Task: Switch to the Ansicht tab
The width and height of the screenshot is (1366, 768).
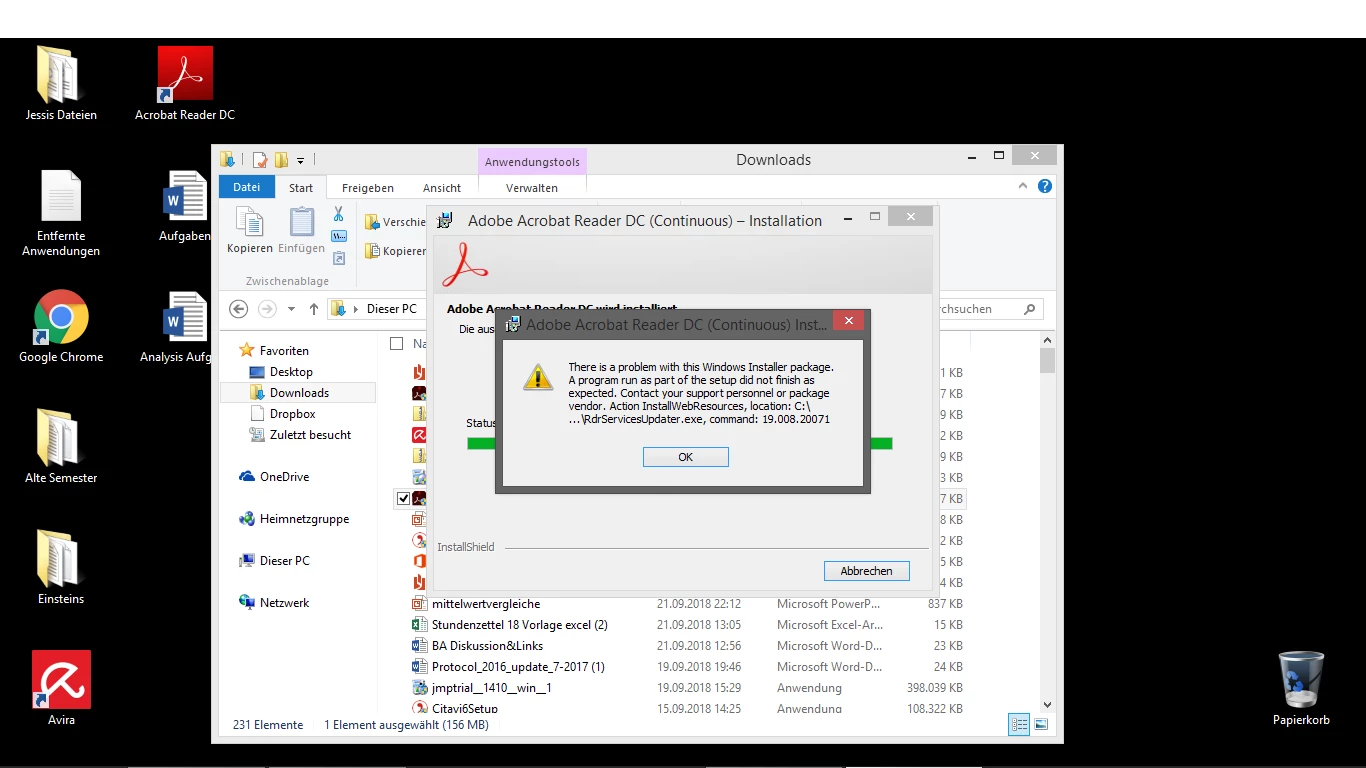Action: click(442, 188)
